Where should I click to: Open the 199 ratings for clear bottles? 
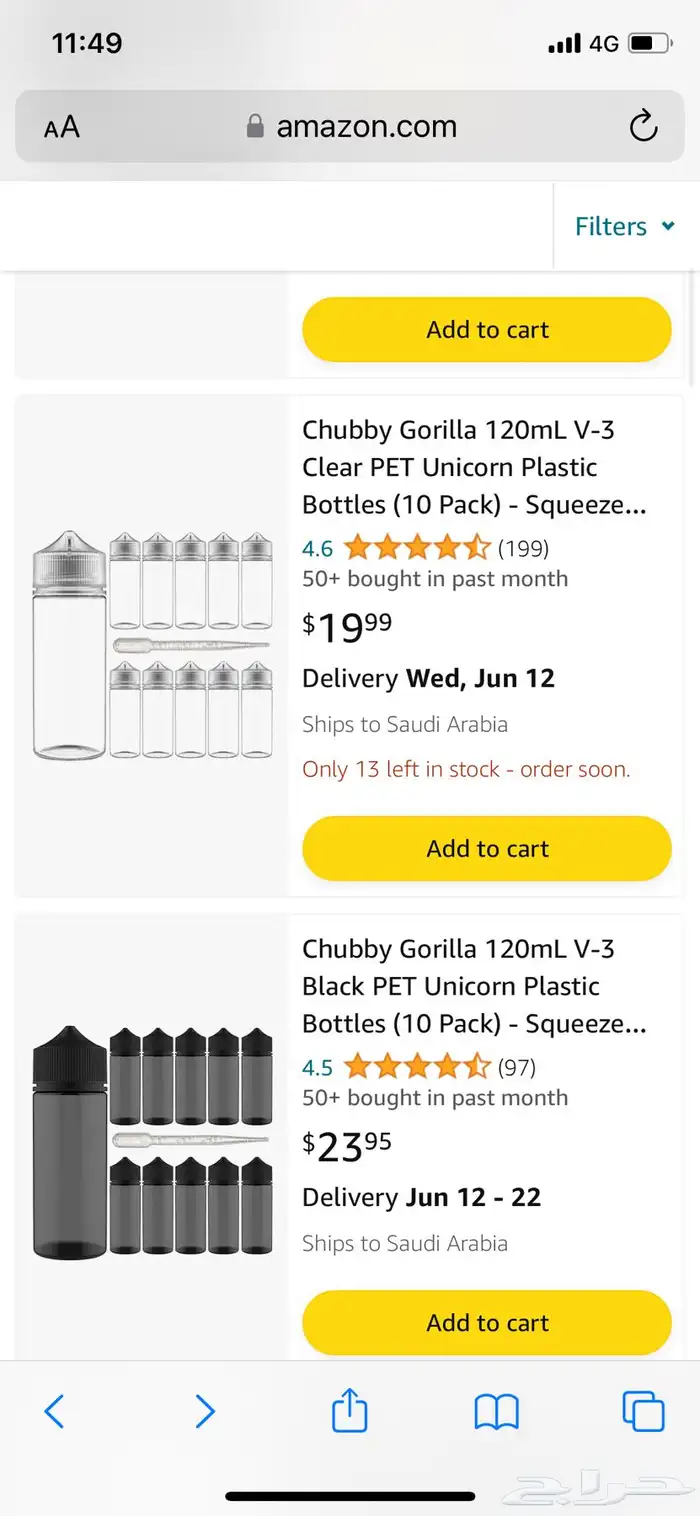coord(523,548)
